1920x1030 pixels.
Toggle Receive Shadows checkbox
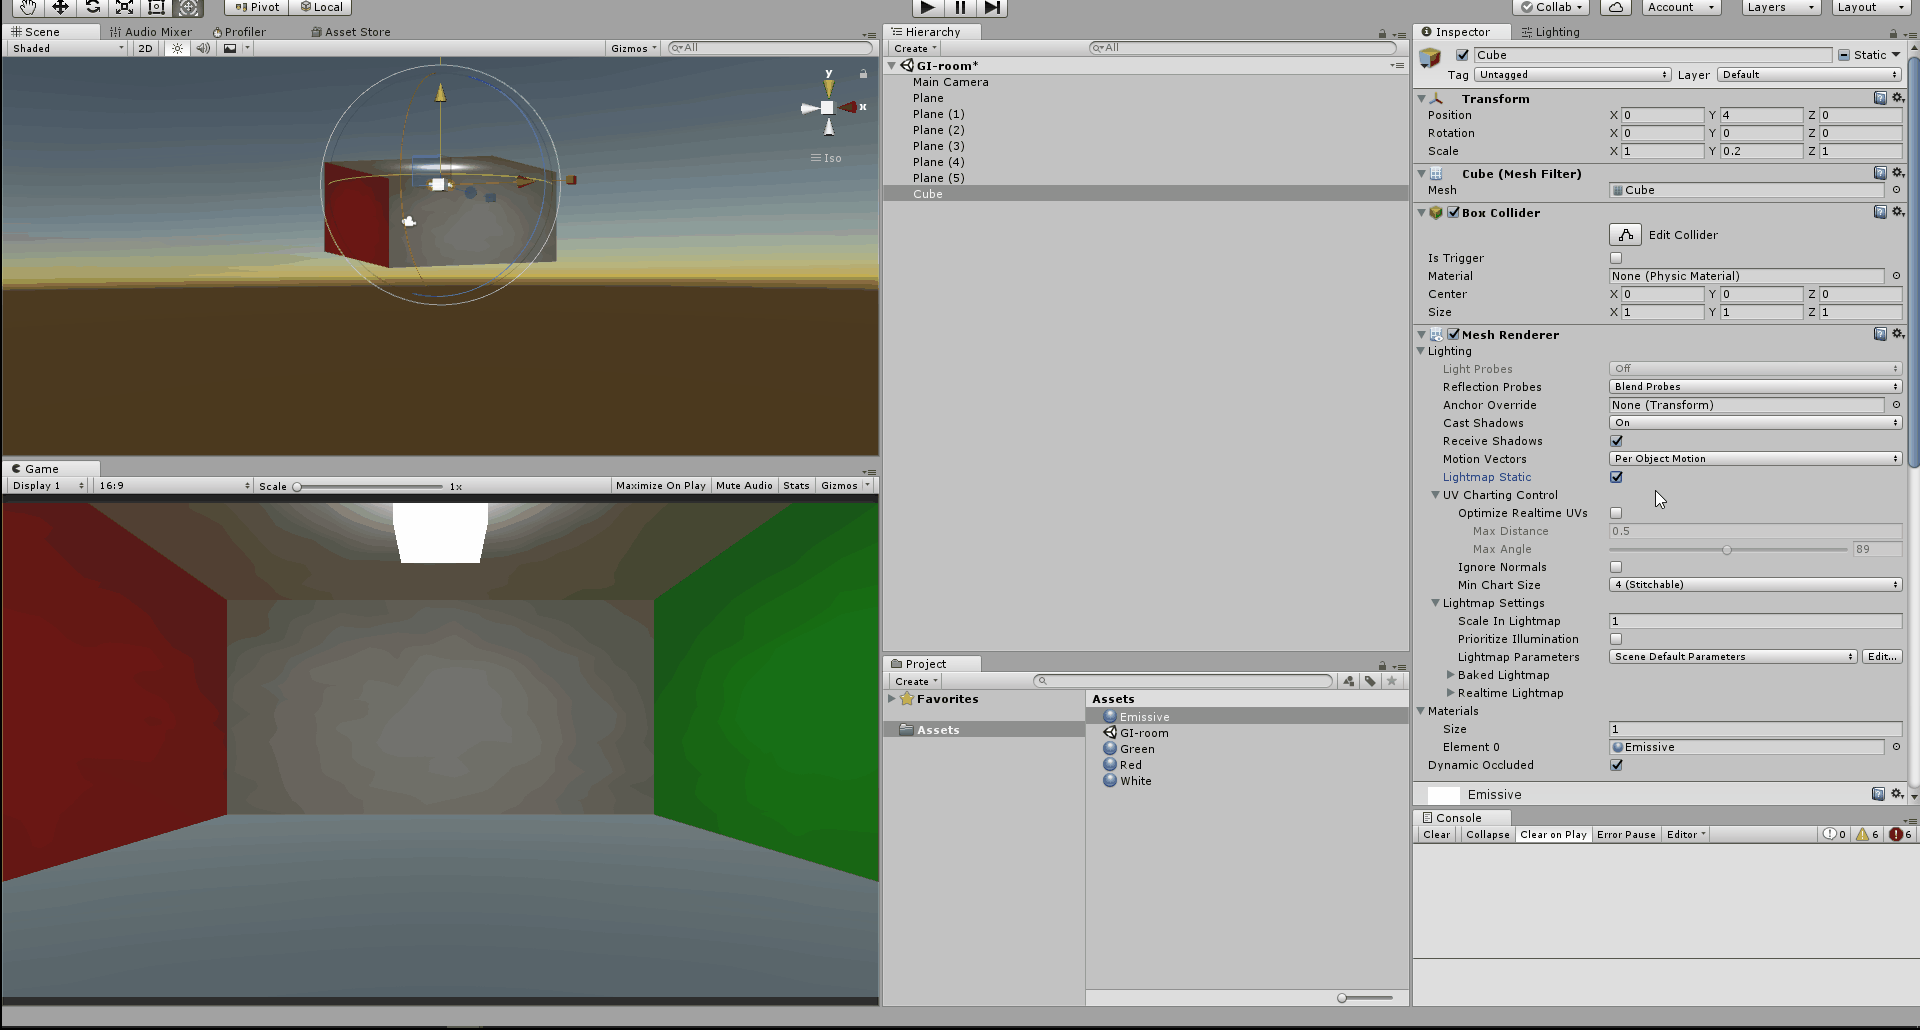[1616, 441]
